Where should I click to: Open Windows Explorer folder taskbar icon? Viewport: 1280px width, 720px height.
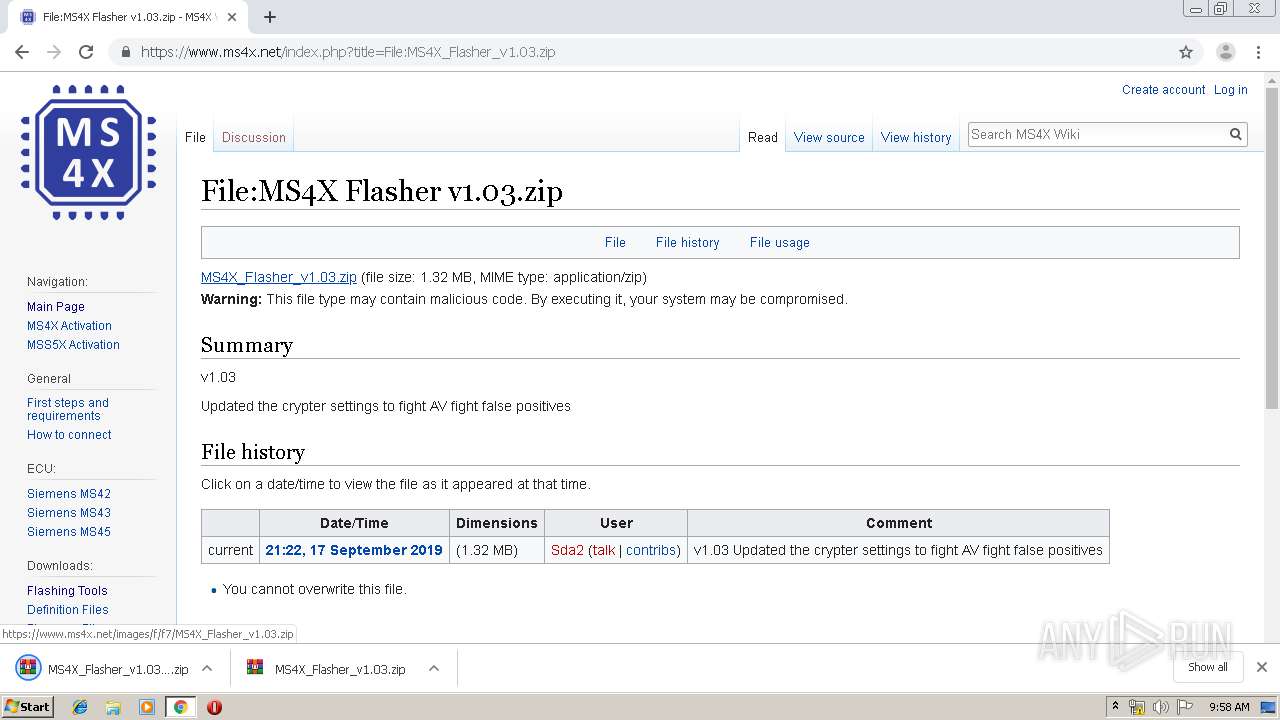pyautogui.click(x=113, y=707)
